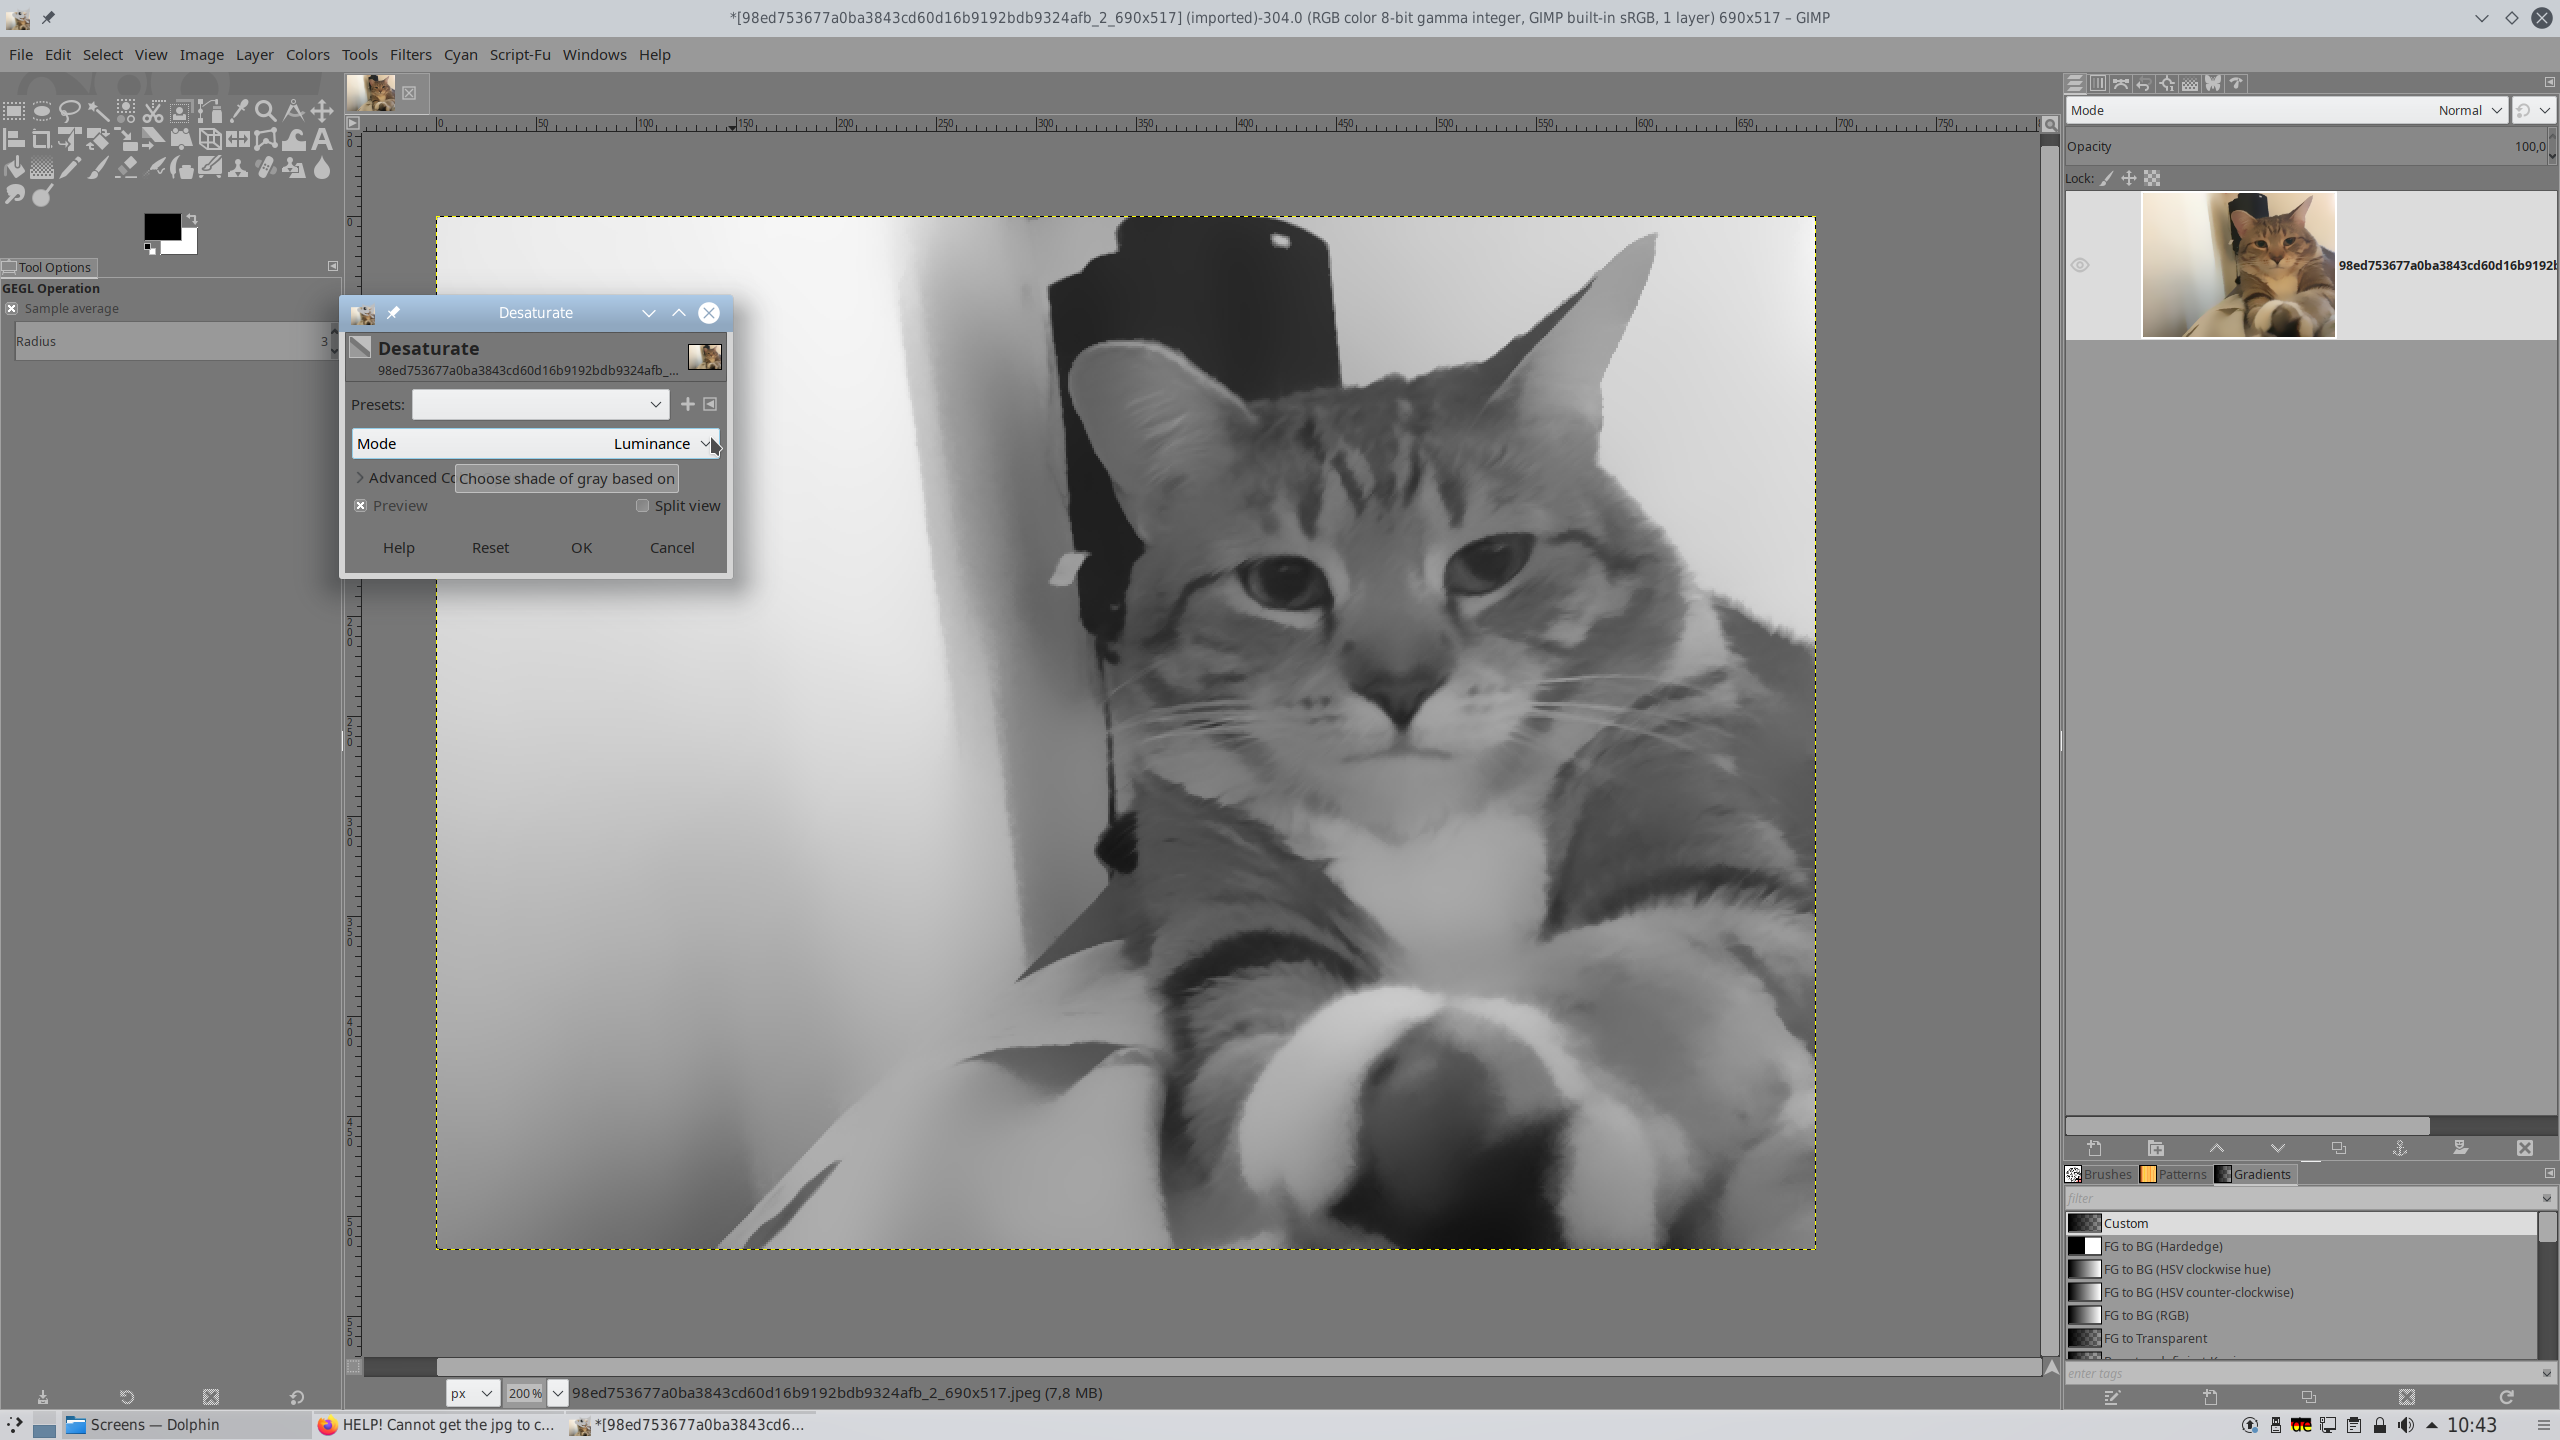Select the FG to BG (RGB) gradient
The image size is (2560, 1440).
click(x=2146, y=1315)
